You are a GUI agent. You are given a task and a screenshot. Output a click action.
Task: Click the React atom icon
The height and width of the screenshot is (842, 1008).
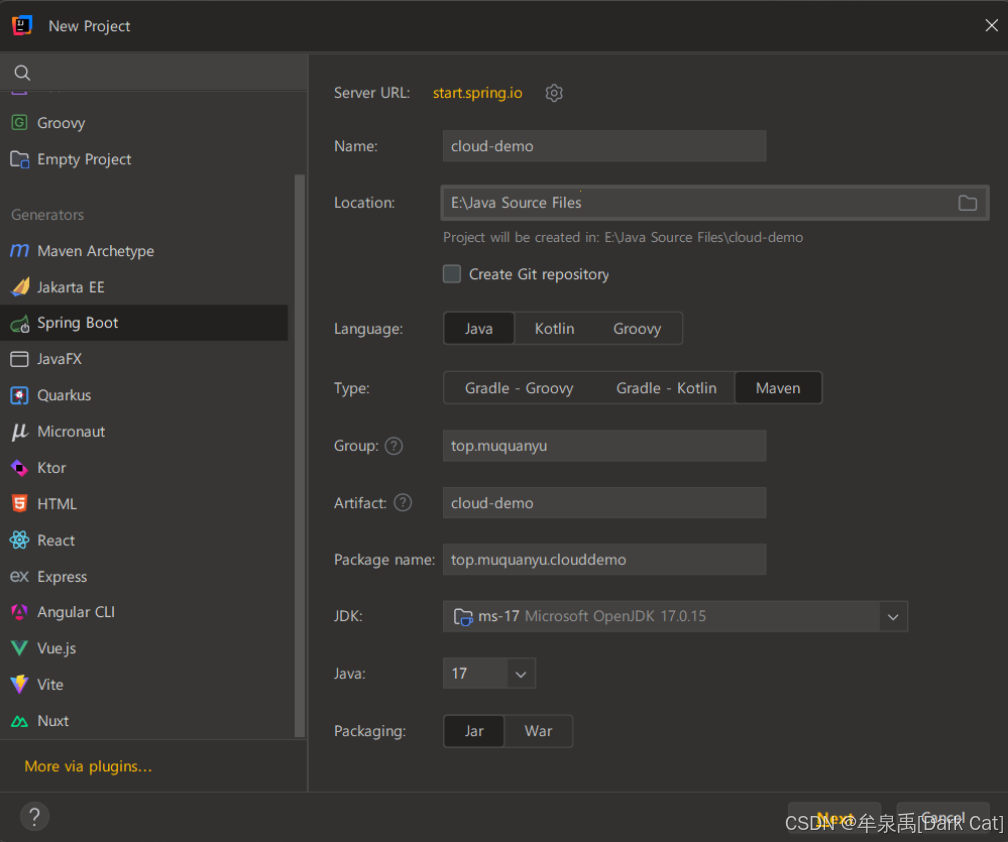(x=19, y=540)
